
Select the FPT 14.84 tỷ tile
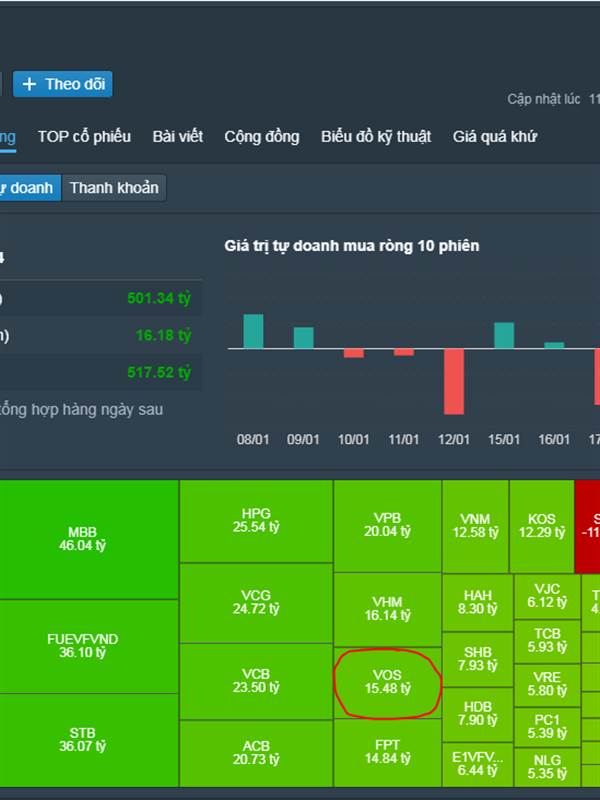[x=388, y=753]
